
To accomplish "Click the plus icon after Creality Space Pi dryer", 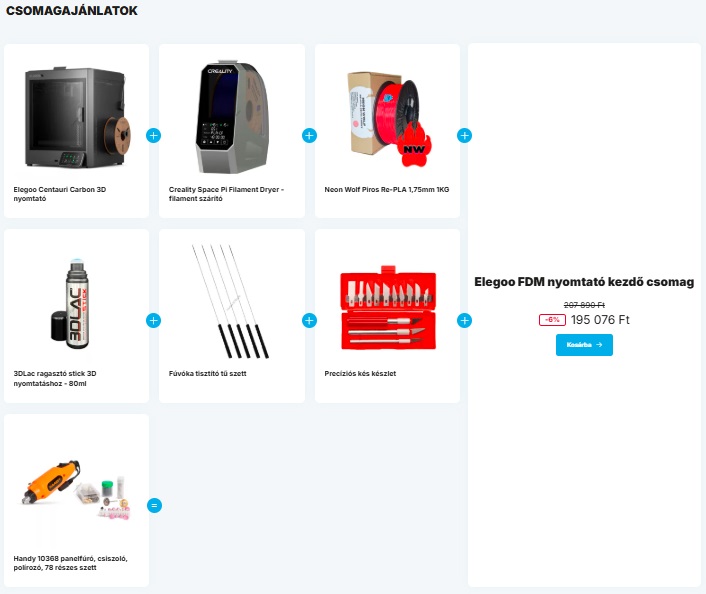I will [309, 136].
